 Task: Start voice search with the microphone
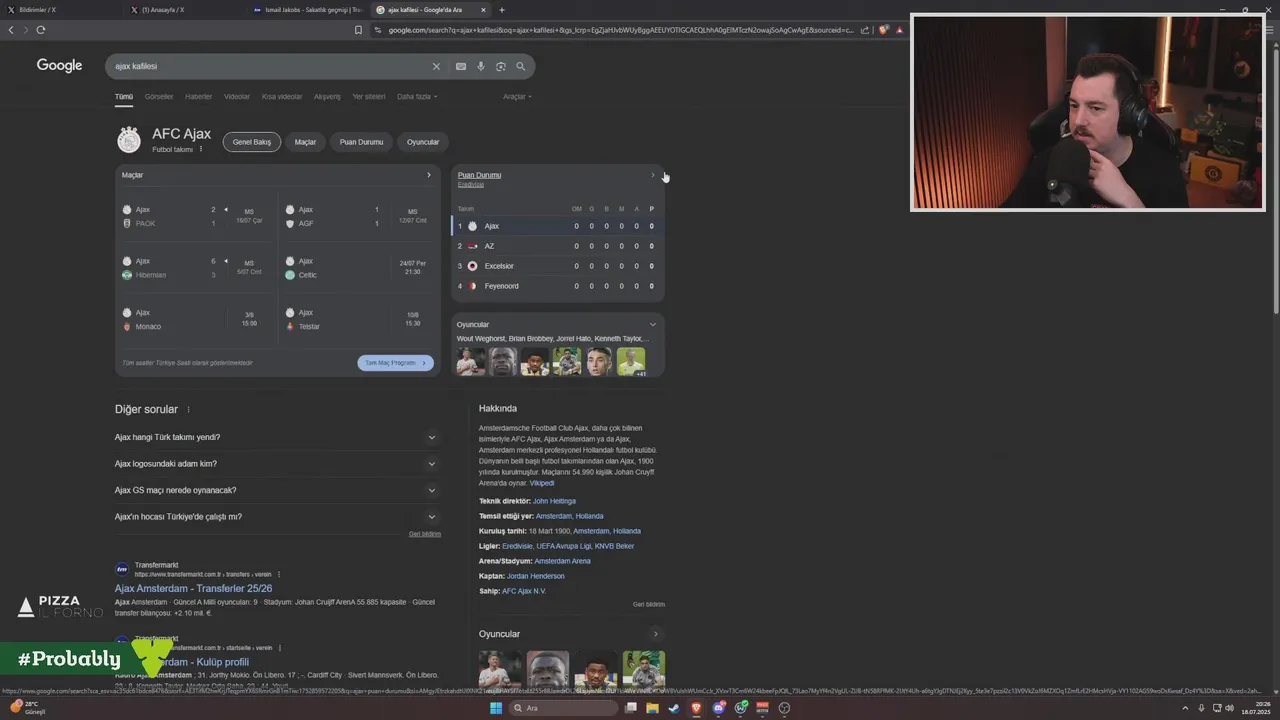pyautogui.click(x=481, y=66)
